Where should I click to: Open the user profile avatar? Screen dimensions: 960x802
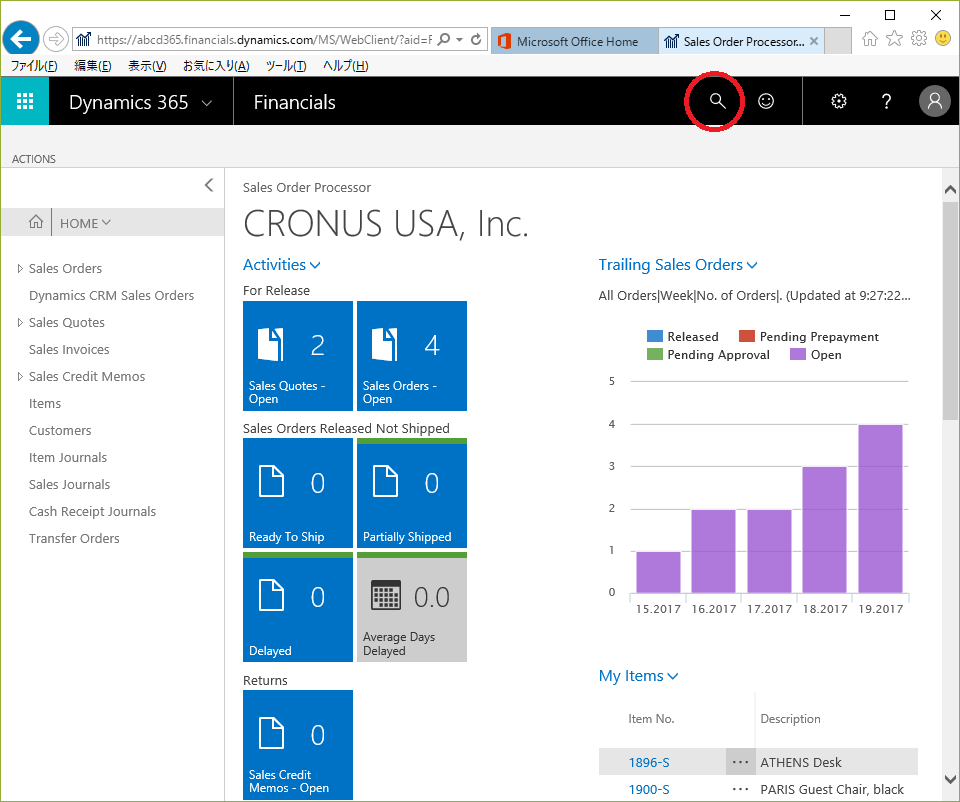(934, 101)
